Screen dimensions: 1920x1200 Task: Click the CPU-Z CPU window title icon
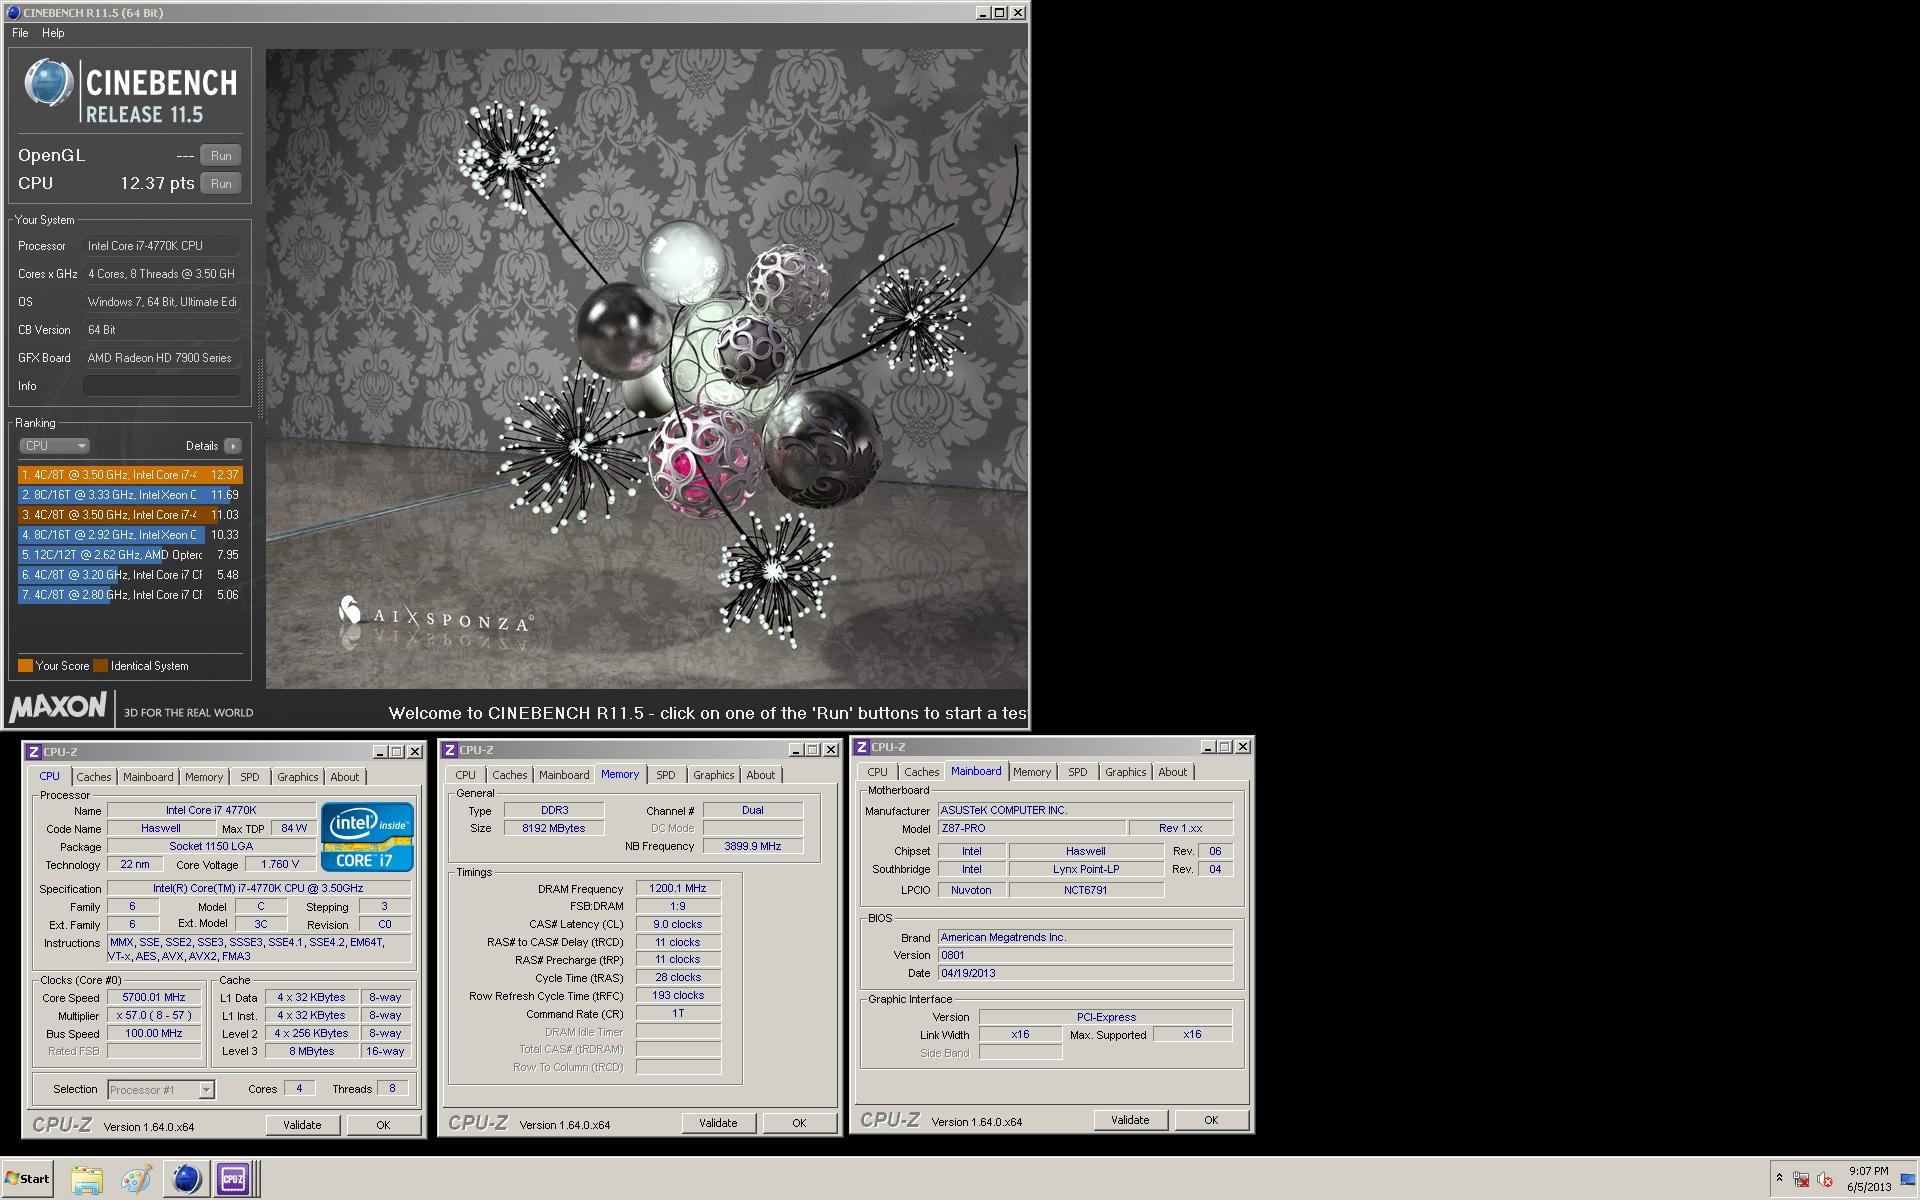(x=33, y=752)
